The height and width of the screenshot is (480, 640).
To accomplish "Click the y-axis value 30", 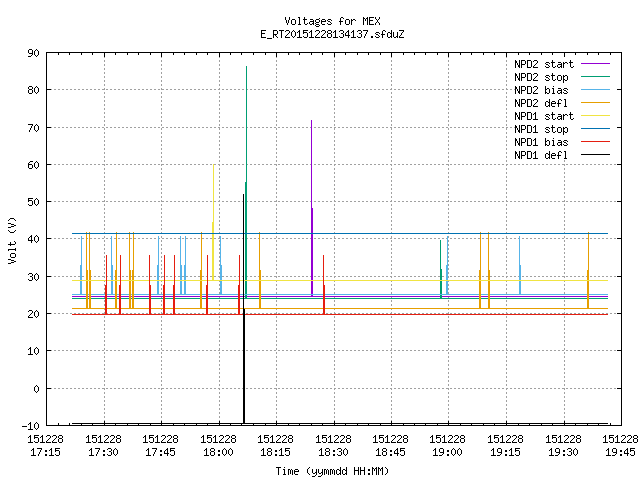I will [33, 277].
